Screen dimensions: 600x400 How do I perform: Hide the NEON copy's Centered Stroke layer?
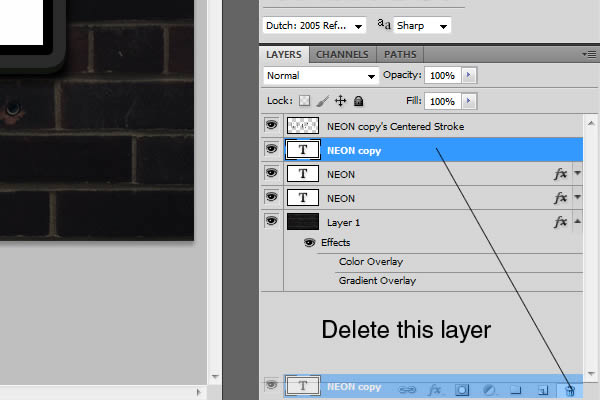click(x=271, y=126)
